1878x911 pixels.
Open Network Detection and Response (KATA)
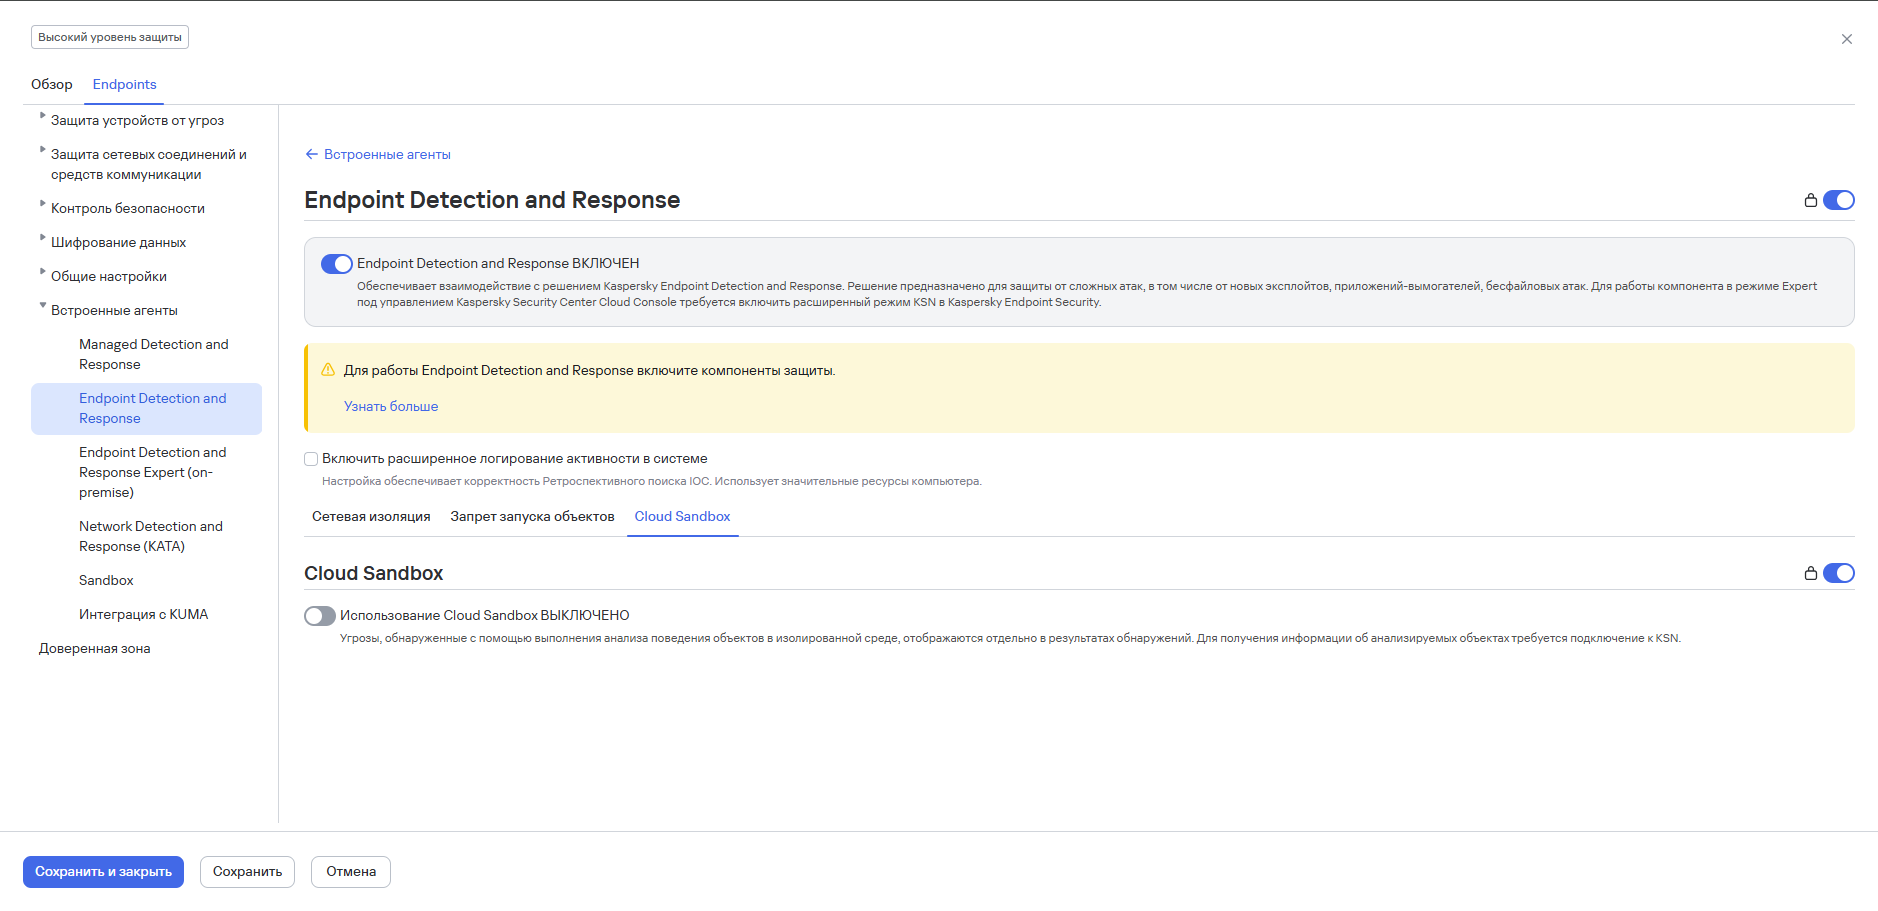pyautogui.click(x=153, y=536)
